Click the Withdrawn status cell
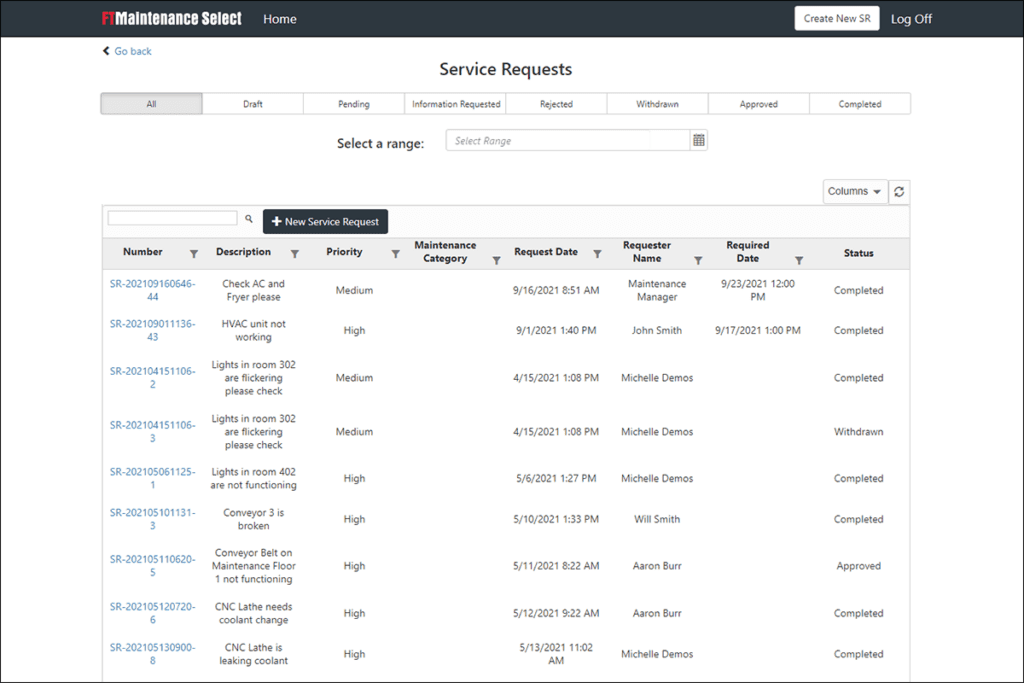Image resolution: width=1024 pixels, height=683 pixels. tap(858, 432)
